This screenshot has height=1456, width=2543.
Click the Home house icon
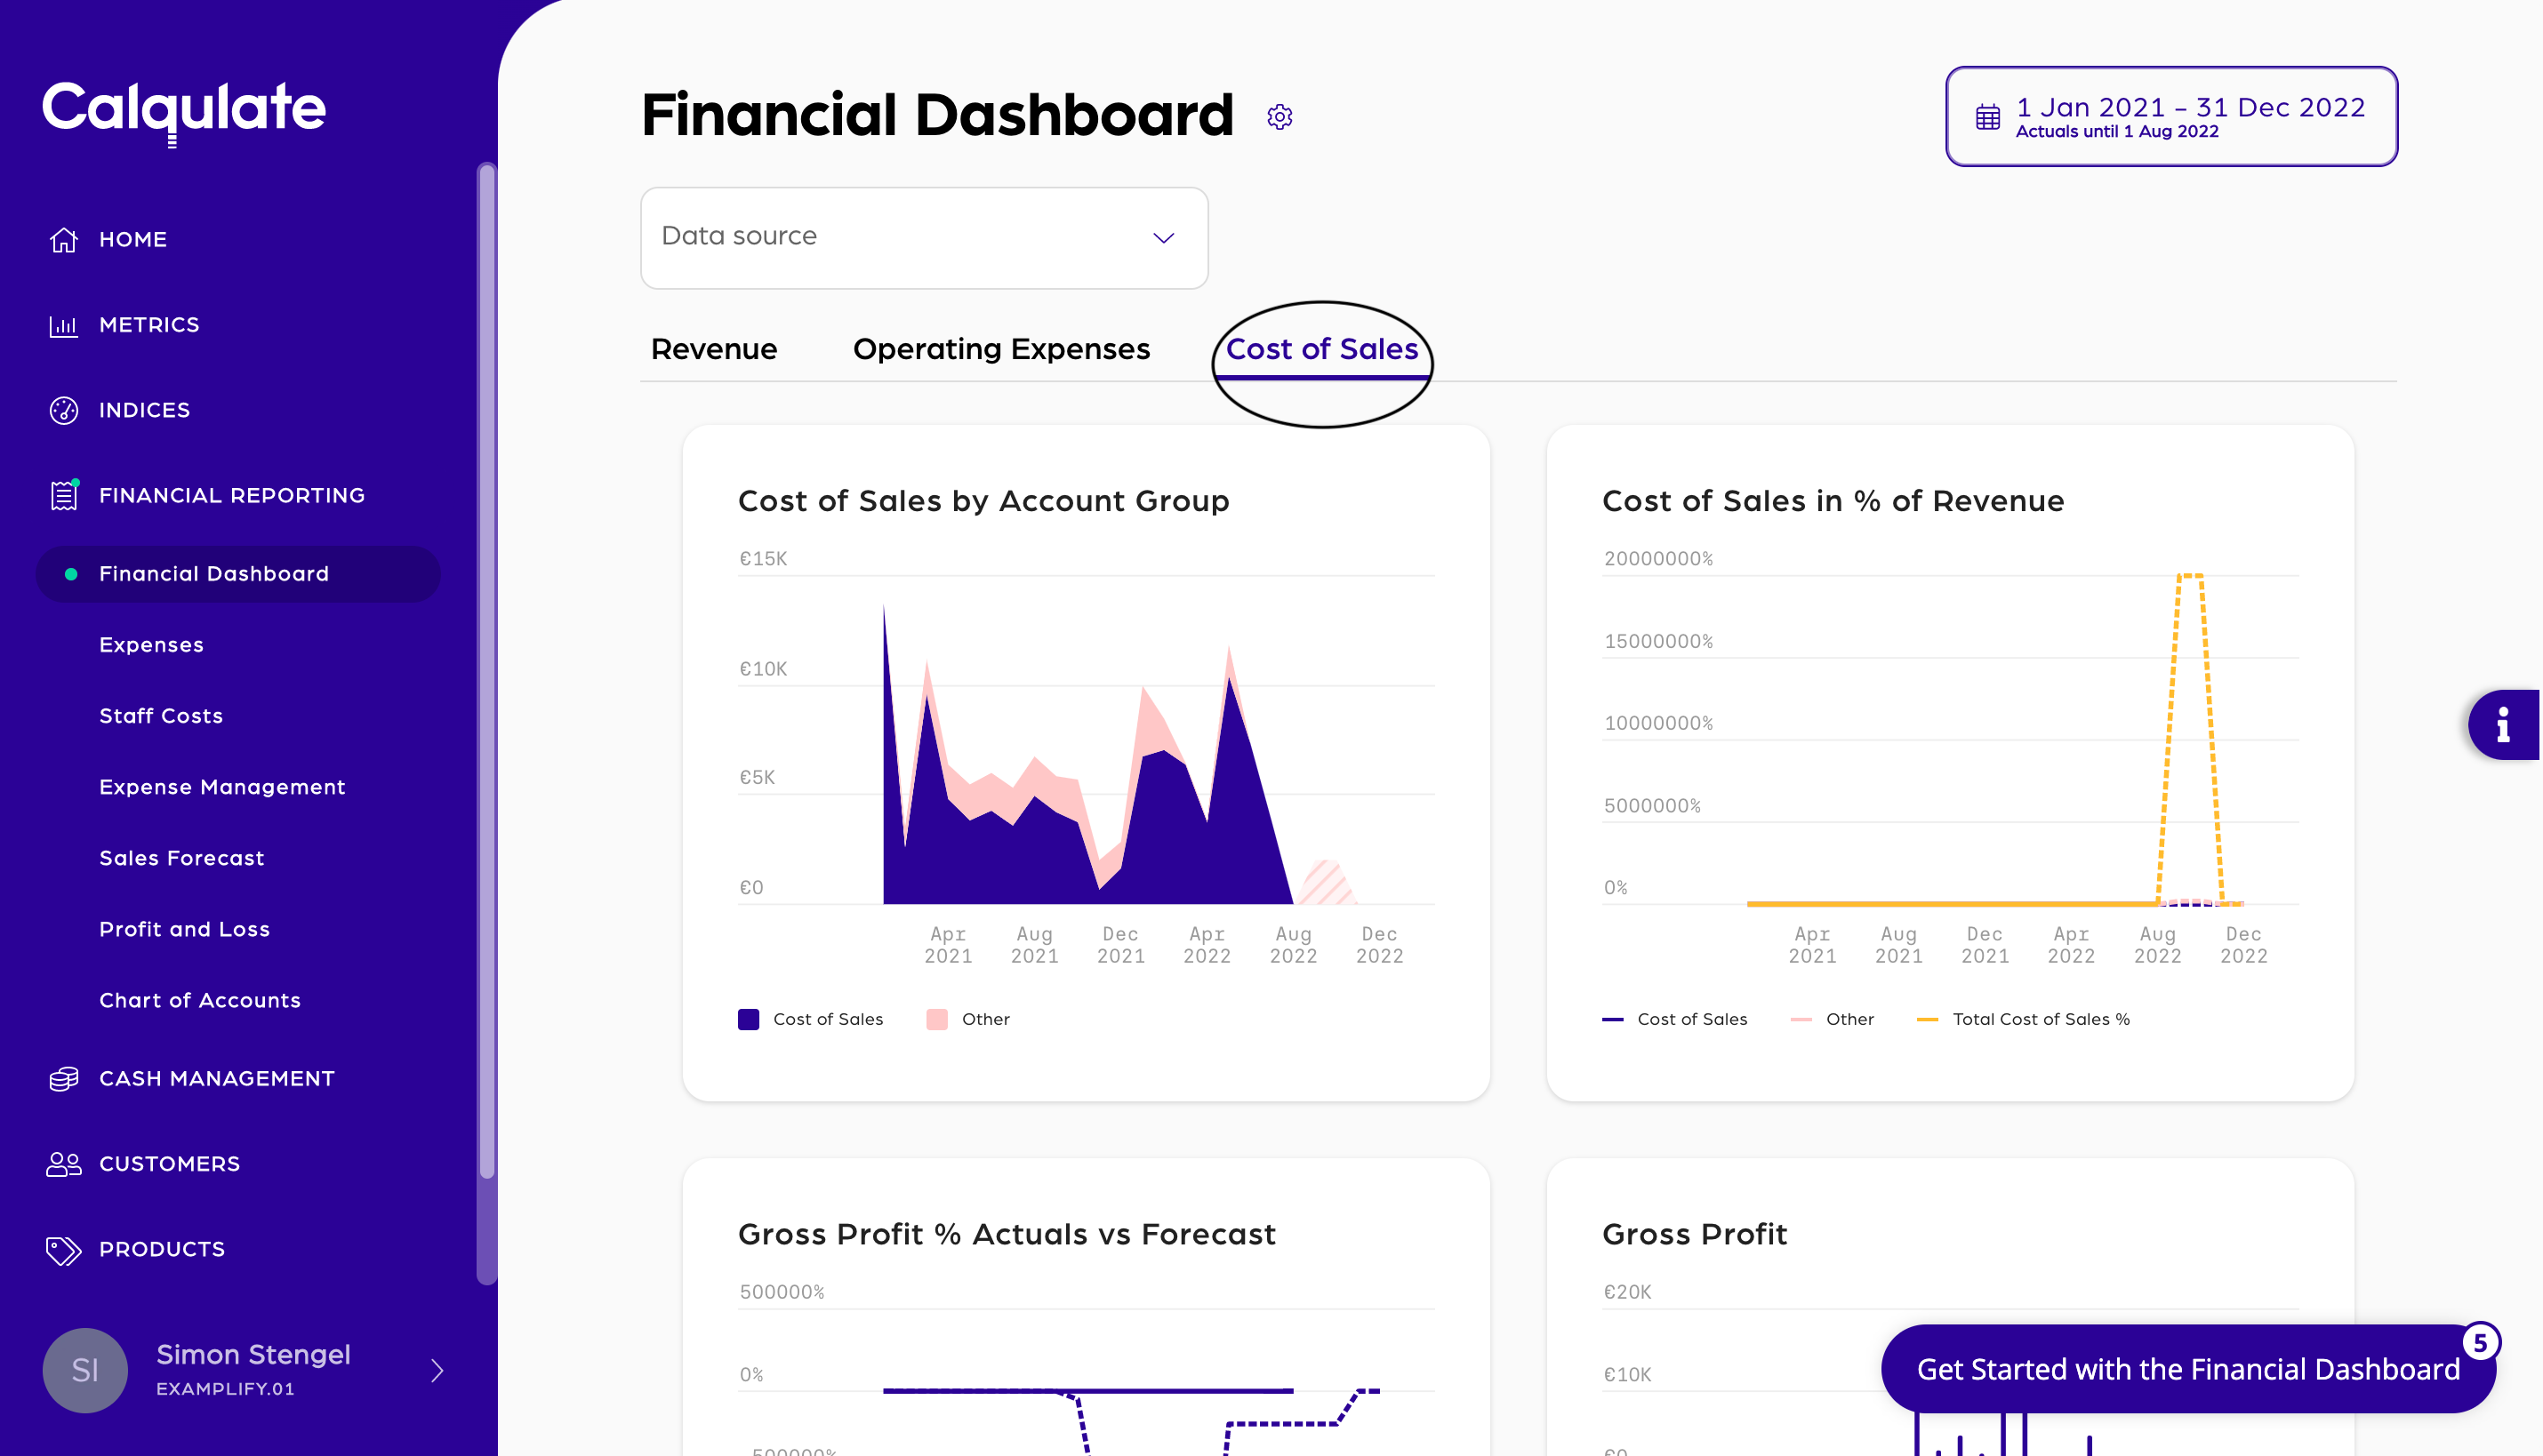[64, 240]
